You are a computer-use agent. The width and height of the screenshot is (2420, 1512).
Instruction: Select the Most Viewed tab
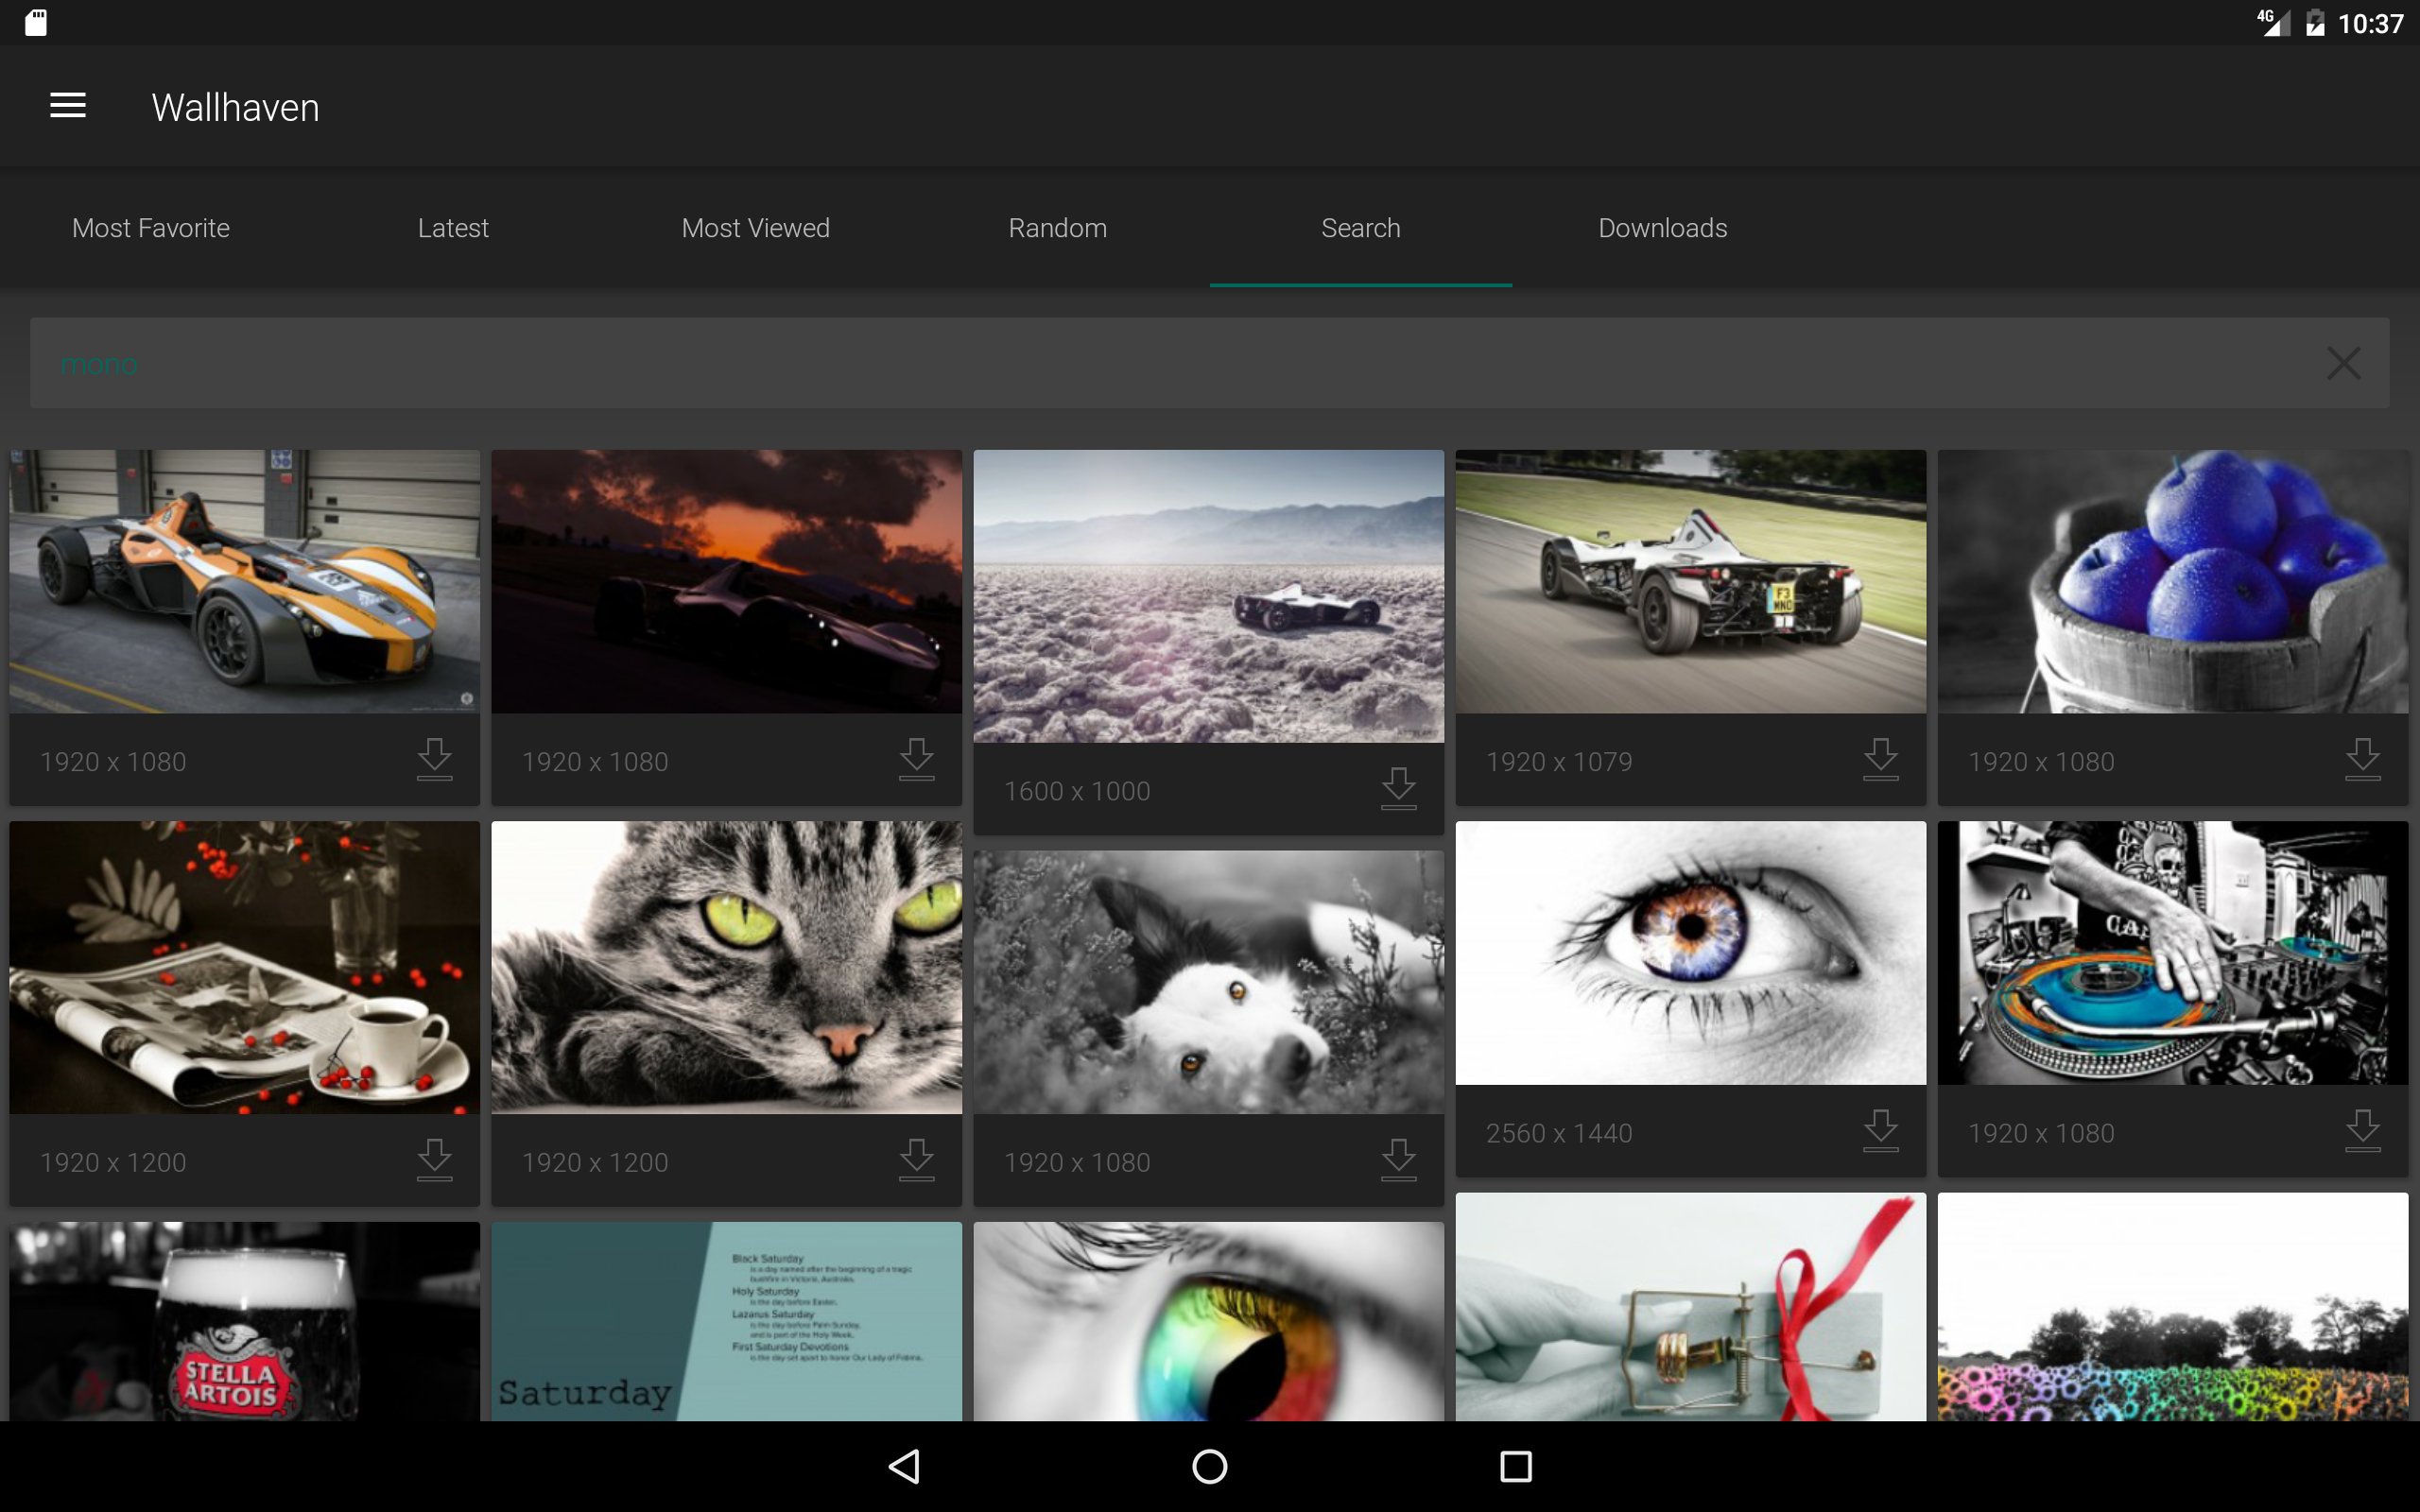pyautogui.click(x=755, y=228)
